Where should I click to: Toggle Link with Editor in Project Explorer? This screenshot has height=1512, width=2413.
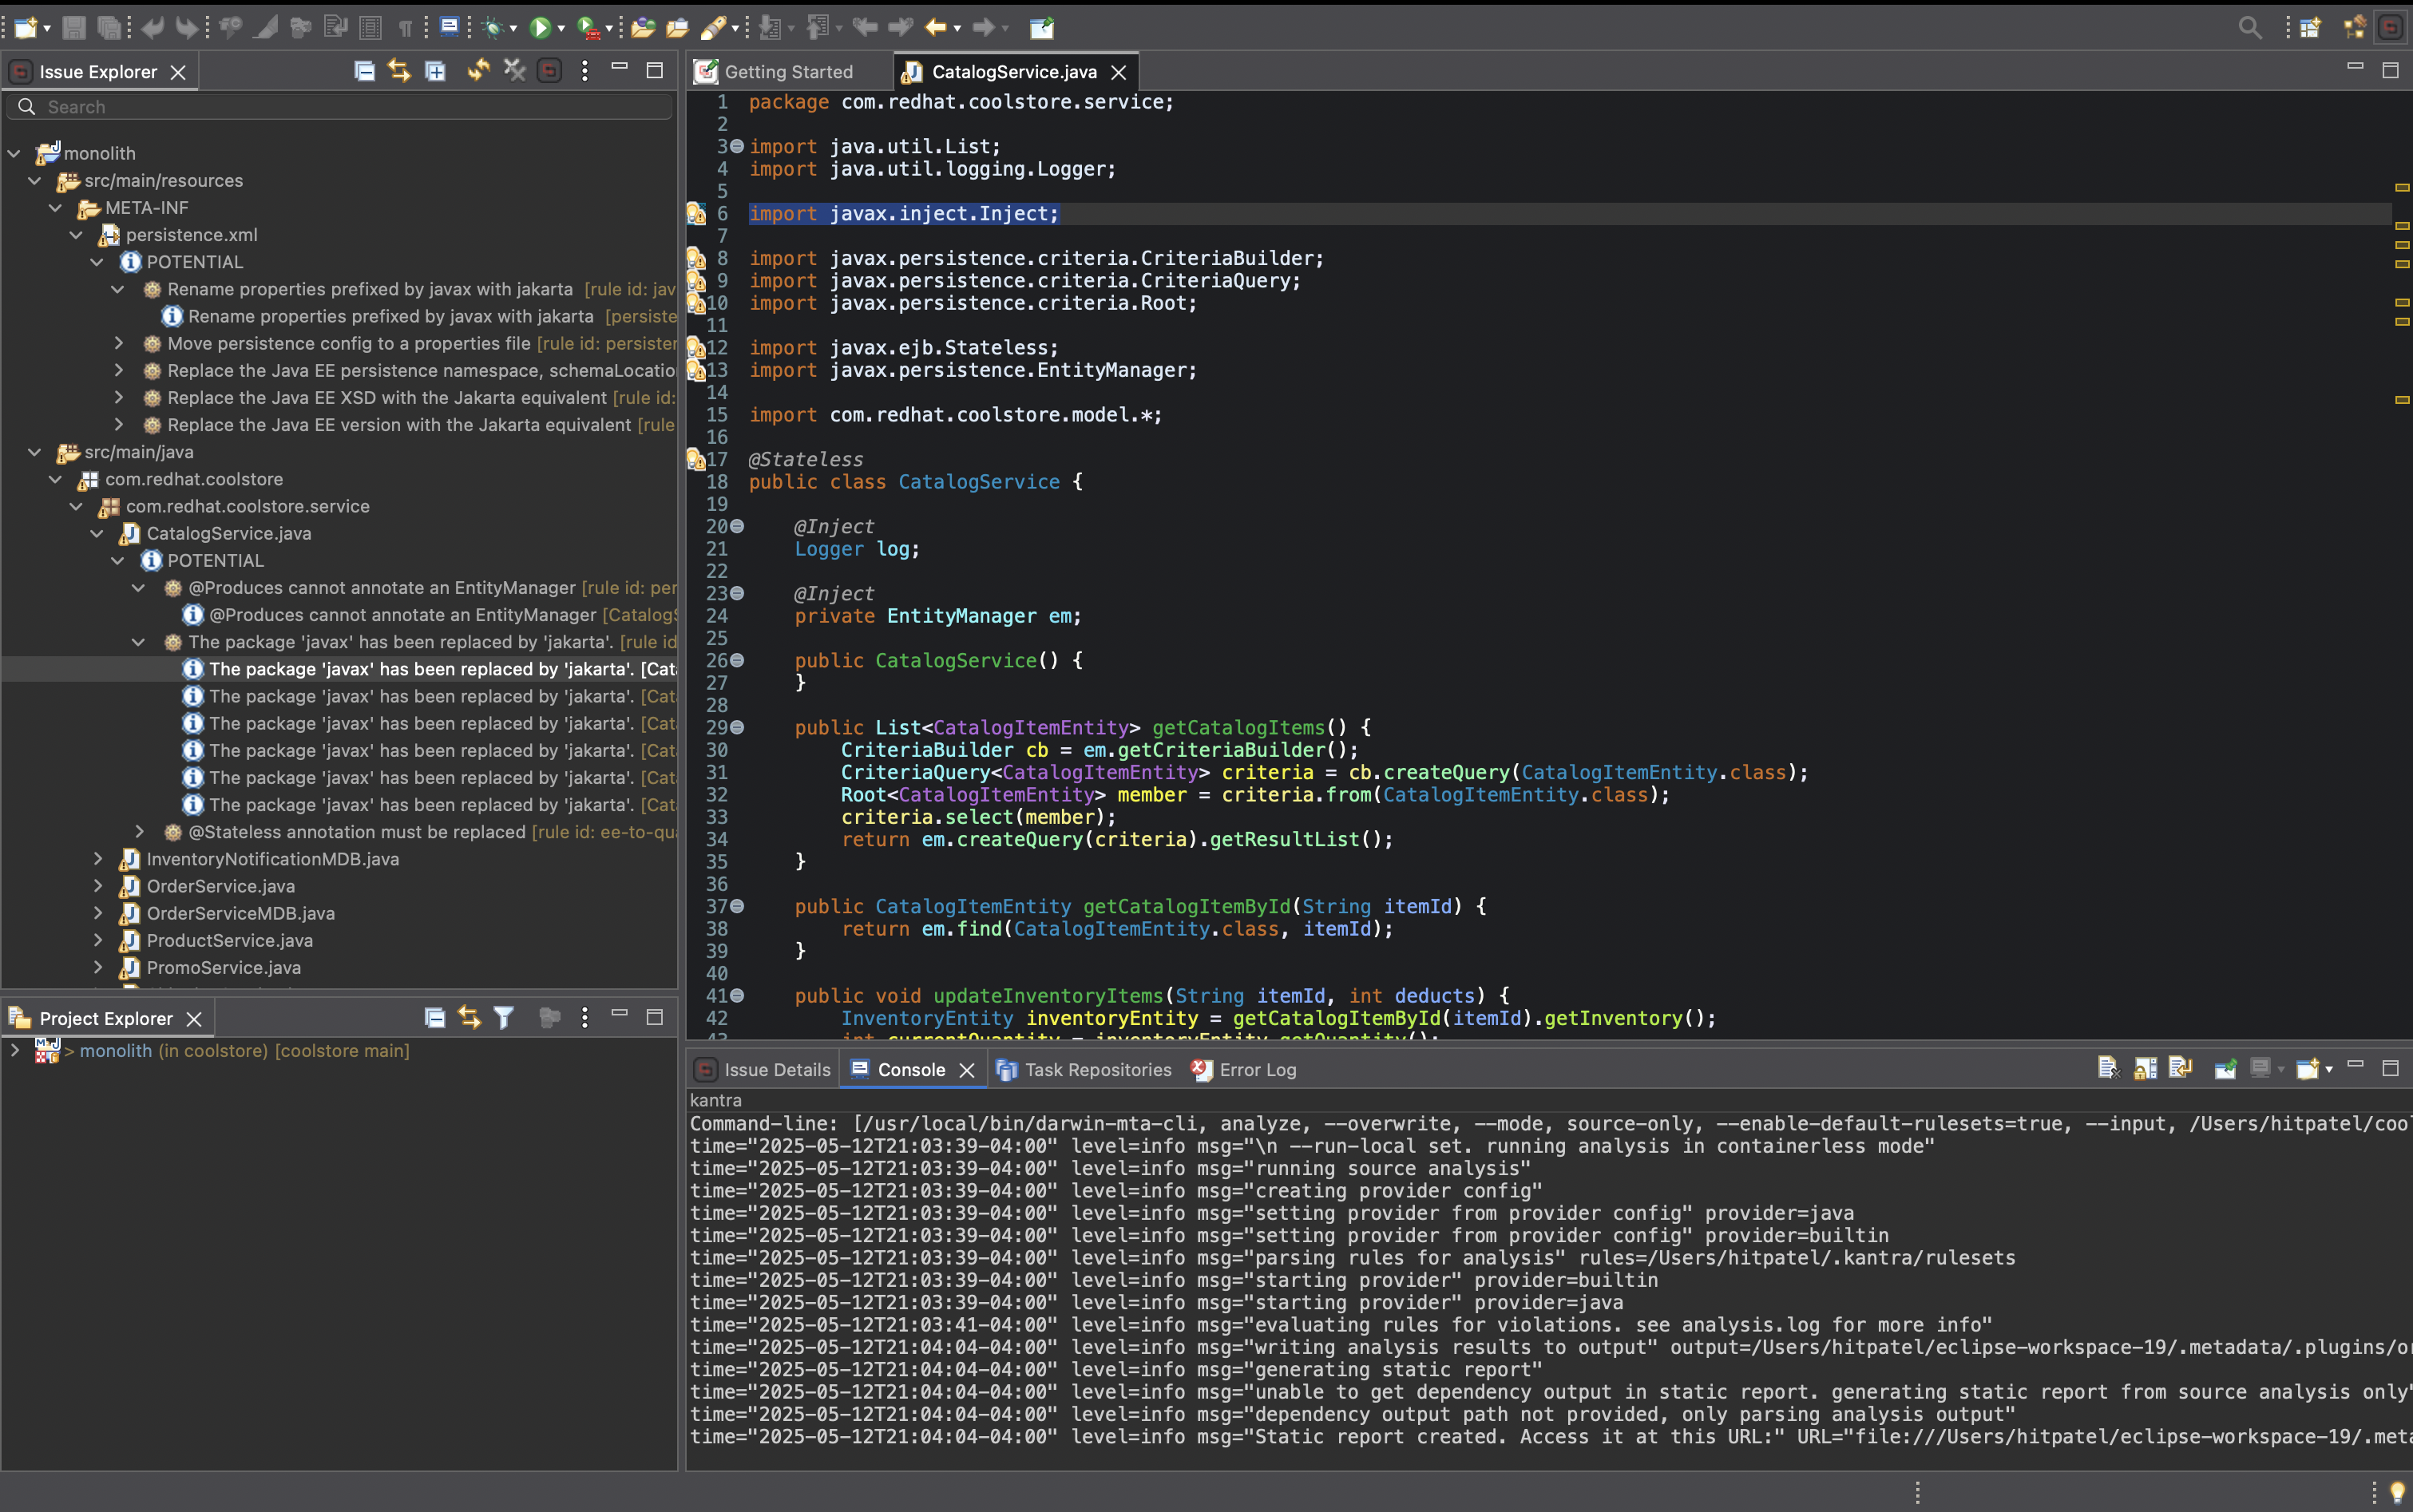(469, 1018)
